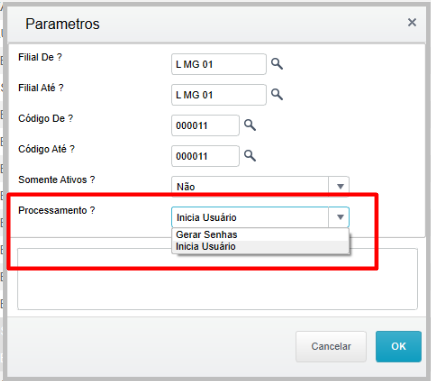Click the empty description text area
The height and width of the screenshot is (381, 431).
pyautogui.click(x=217, y=279)
